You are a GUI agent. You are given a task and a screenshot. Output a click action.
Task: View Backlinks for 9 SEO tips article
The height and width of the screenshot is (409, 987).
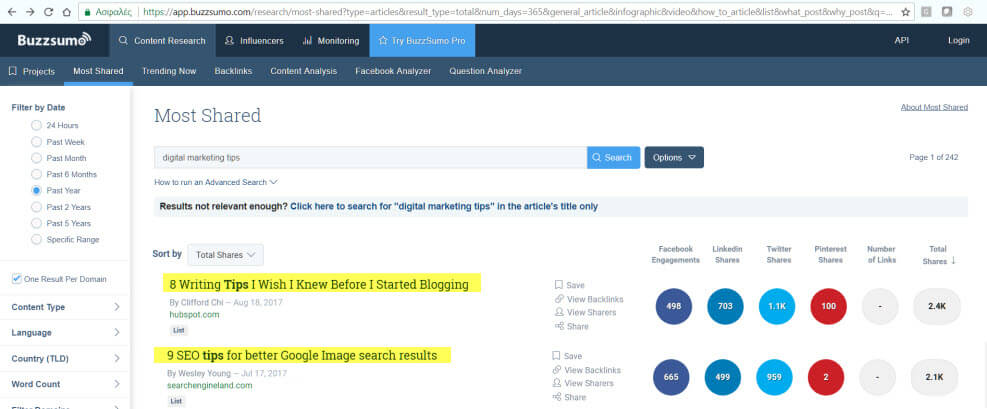pyautogui.click(x=586, y=370)
